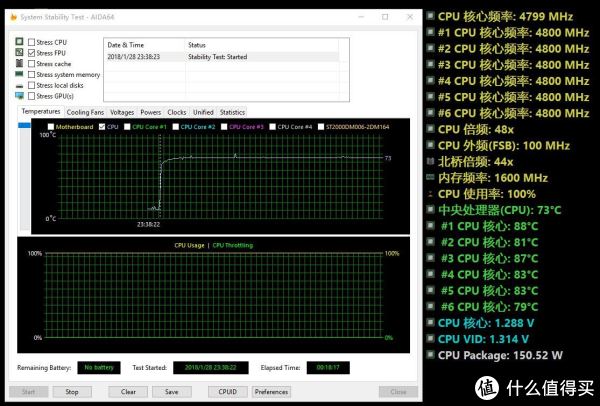Enable the Stress cache checkbox
This screenshot has width=600, height=406.
[x=31, y=64]
